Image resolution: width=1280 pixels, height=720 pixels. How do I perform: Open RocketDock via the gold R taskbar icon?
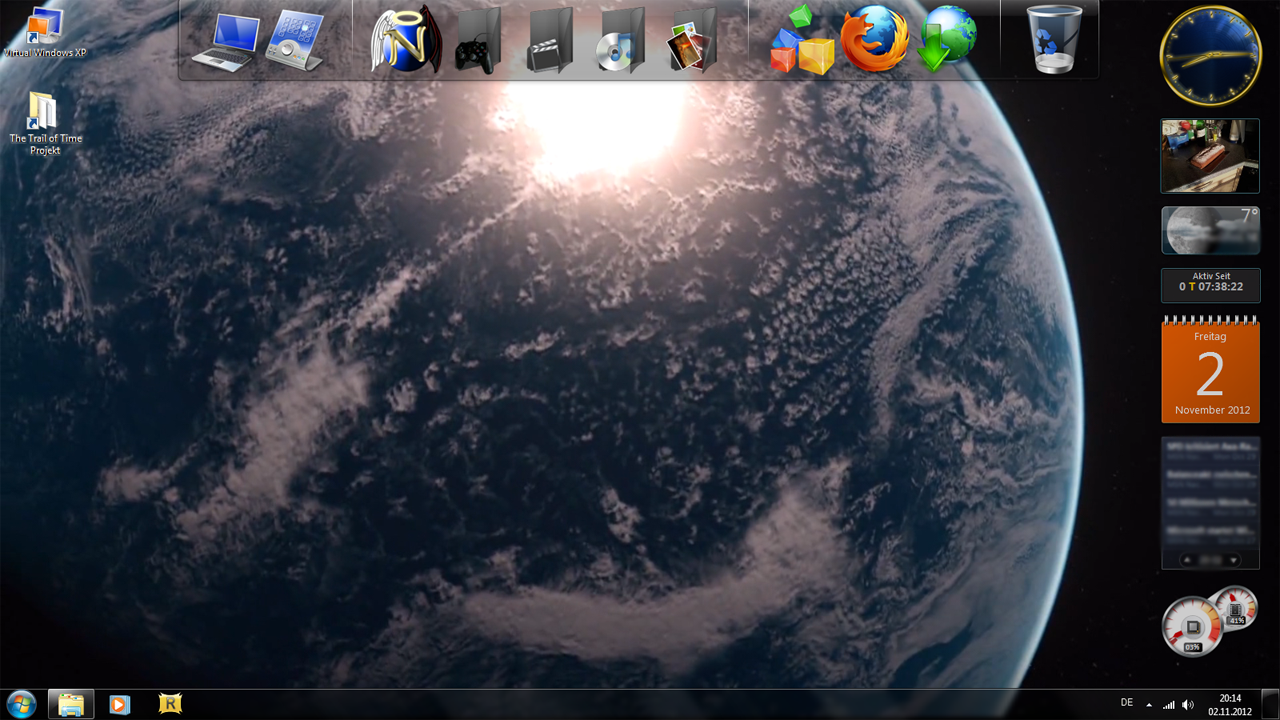[170, 704]
